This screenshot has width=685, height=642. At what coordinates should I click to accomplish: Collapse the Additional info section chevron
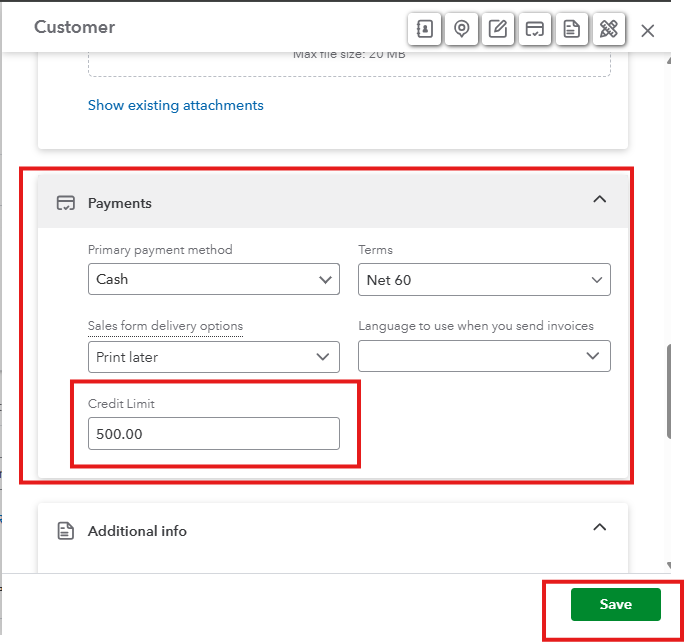600,527
